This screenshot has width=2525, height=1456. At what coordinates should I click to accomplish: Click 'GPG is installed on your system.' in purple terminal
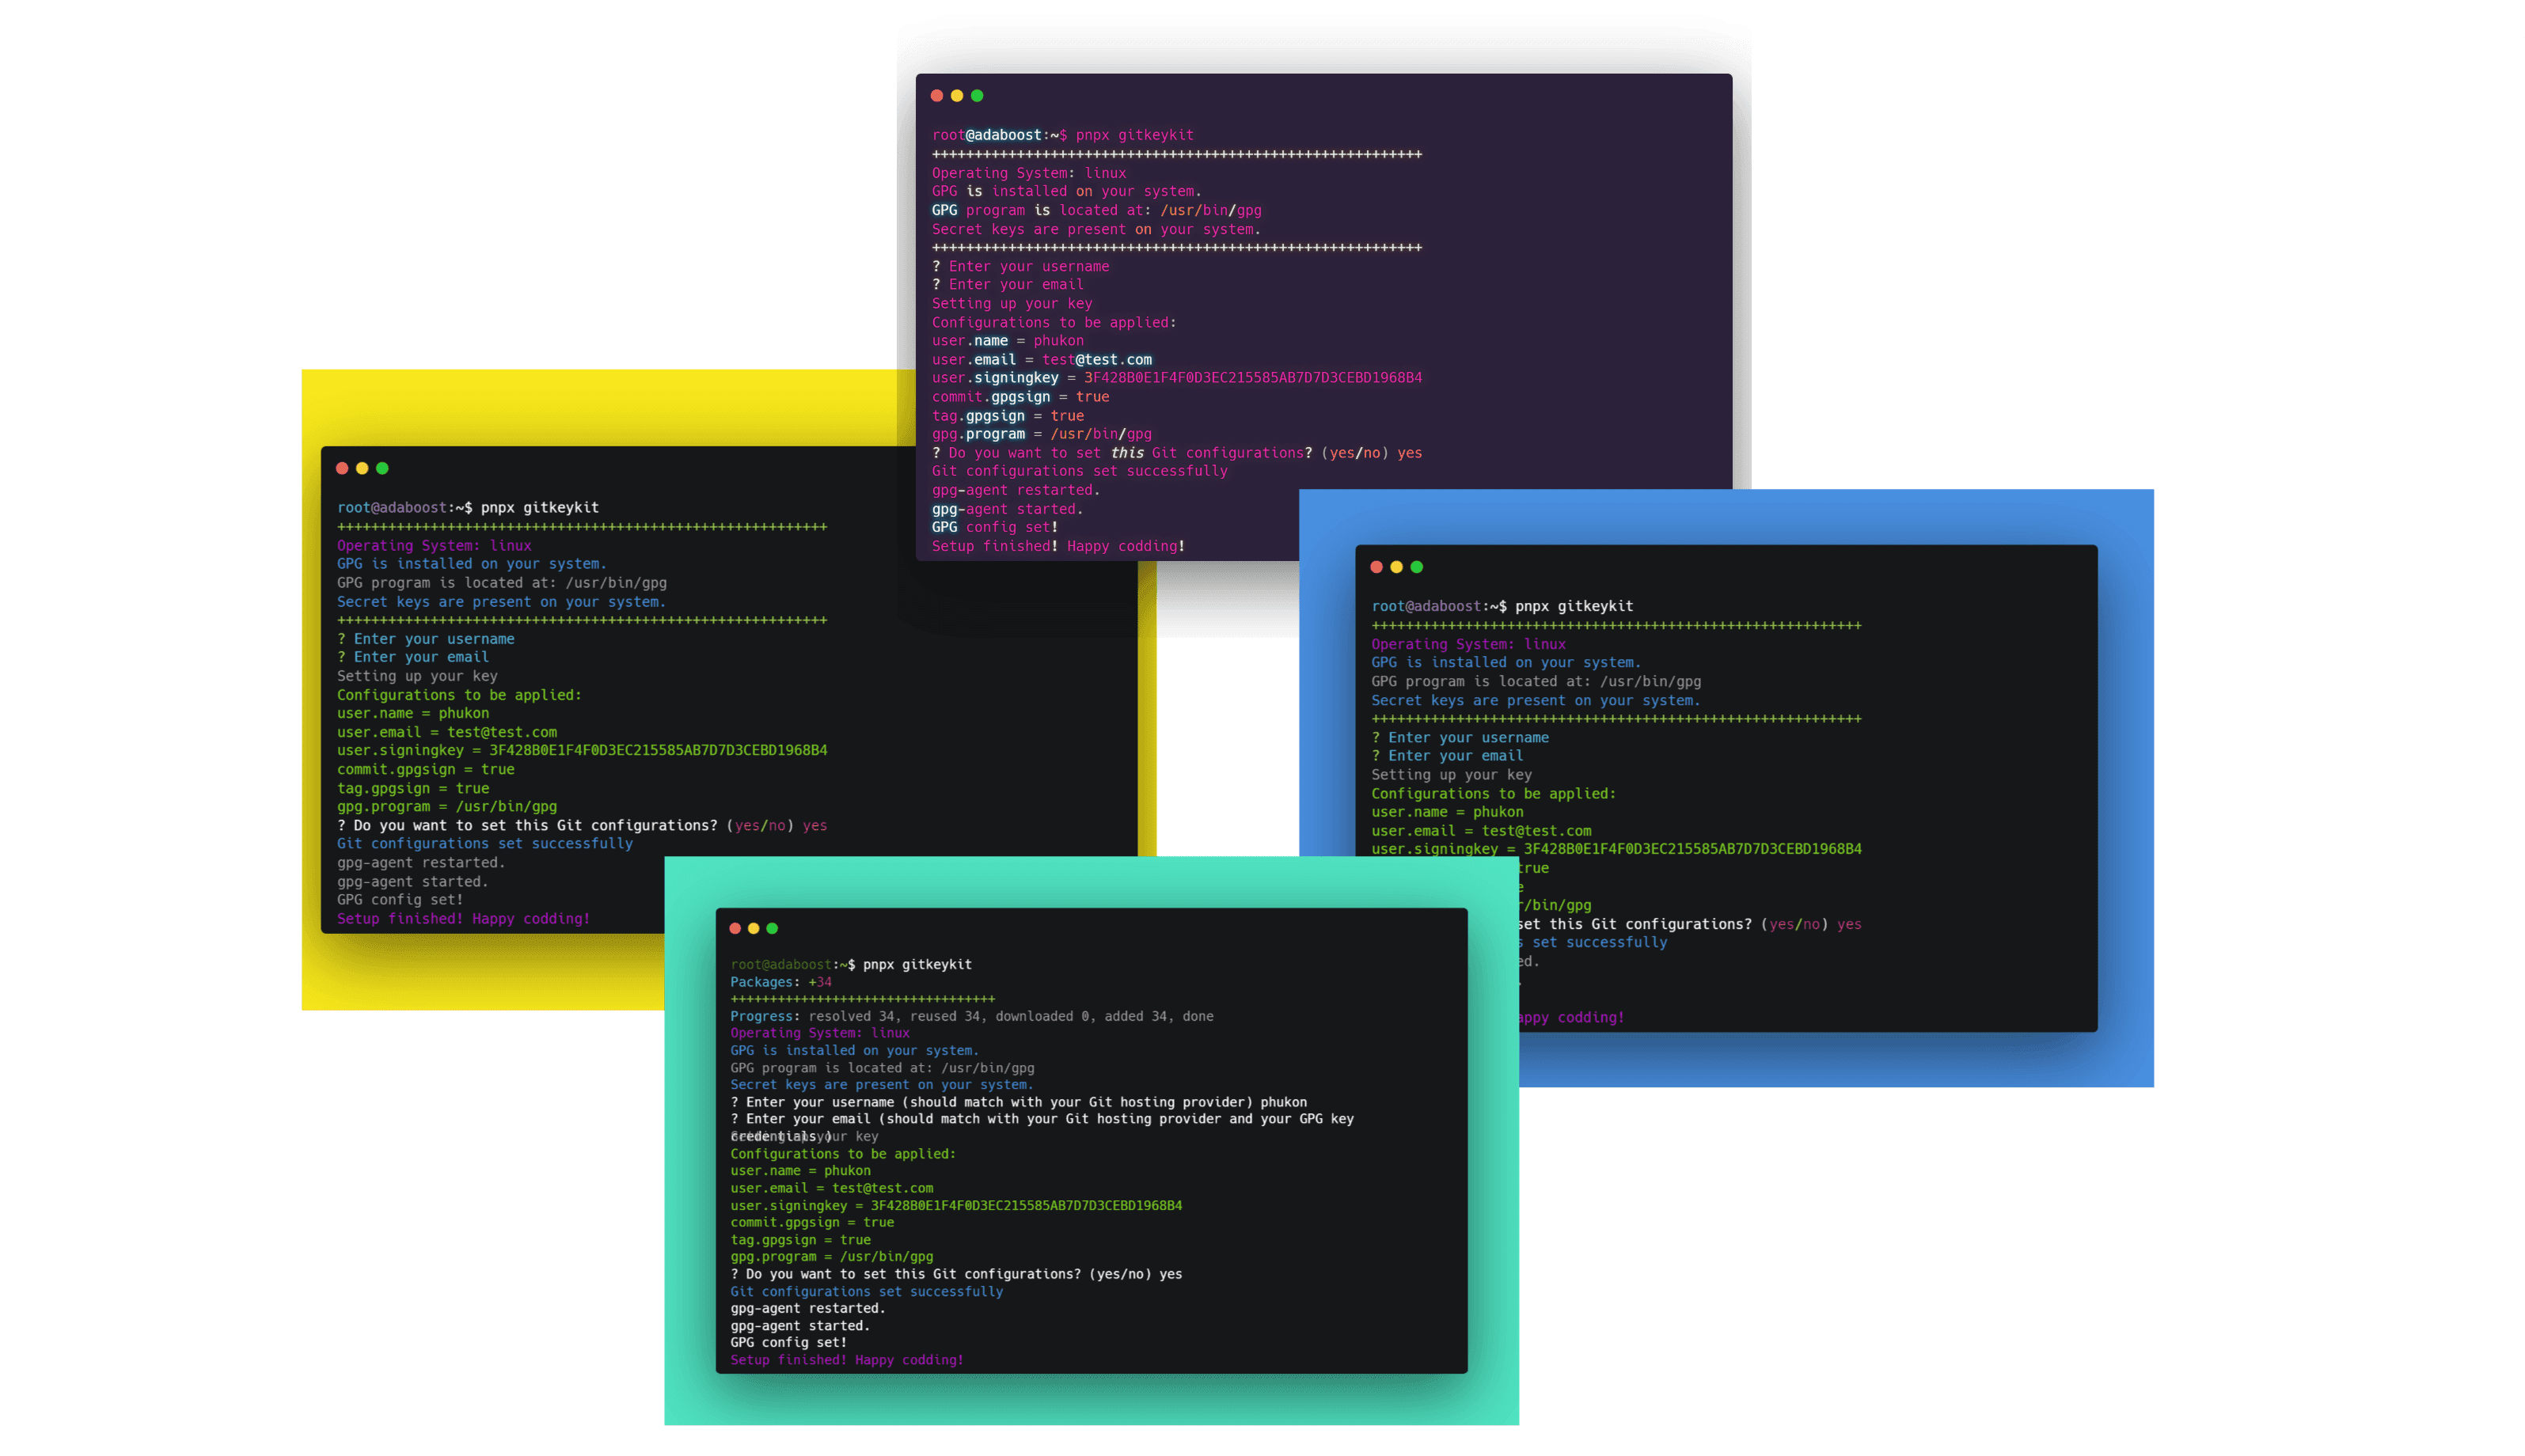tap(1066, 191)
